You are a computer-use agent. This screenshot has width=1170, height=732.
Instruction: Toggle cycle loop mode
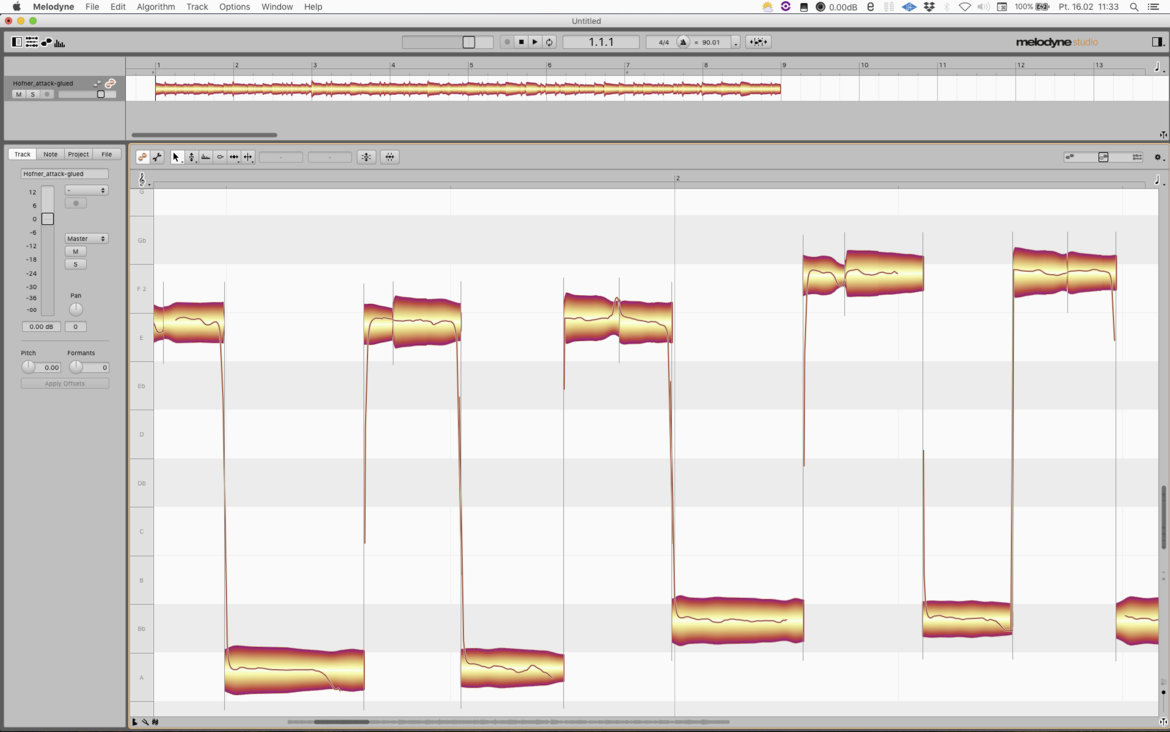pyautogui.click(x=549, y=43)
